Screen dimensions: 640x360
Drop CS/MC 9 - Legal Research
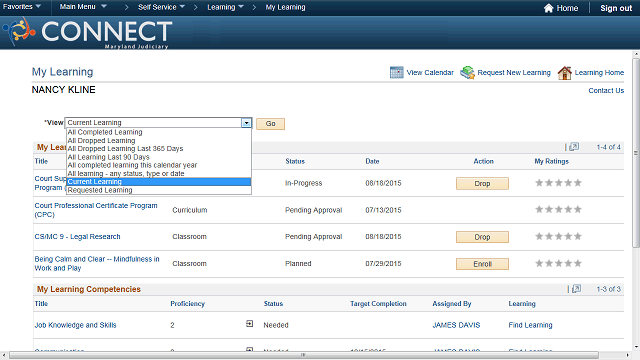click(482, 237)
